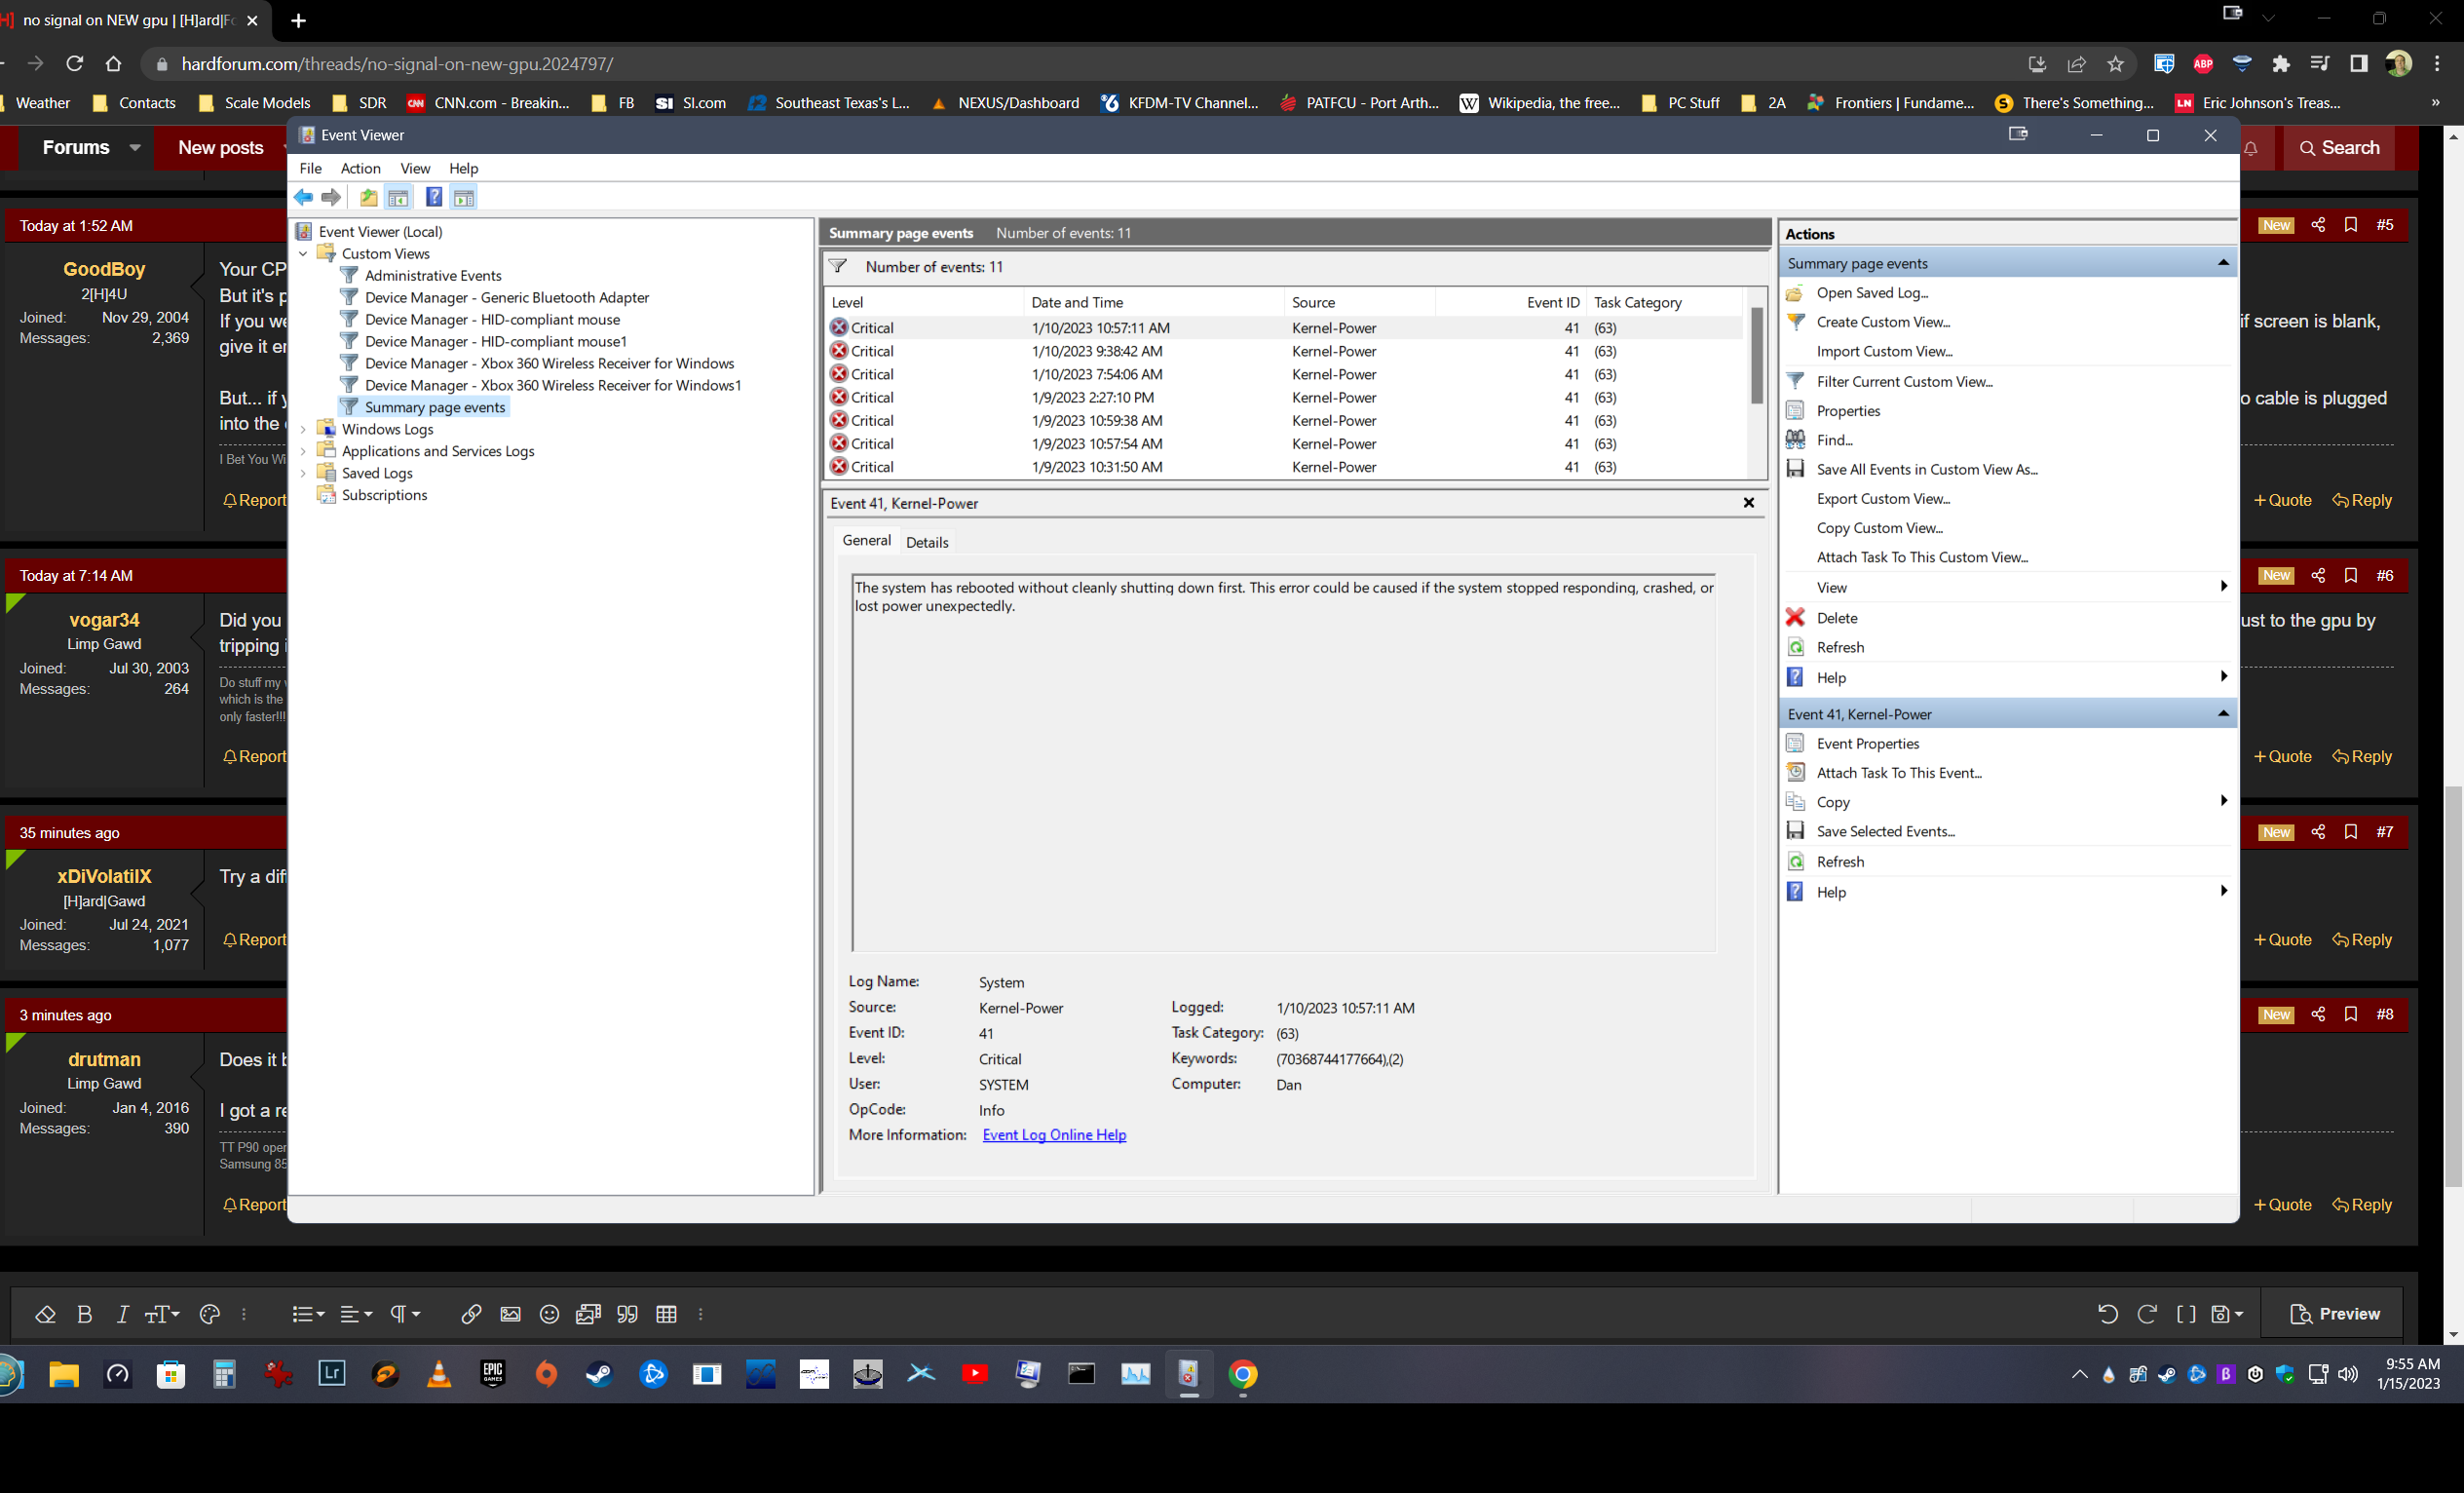The image size is (2464, 1493).
Task: Expand Applications and Services Logs node
Action: (303, 451)
